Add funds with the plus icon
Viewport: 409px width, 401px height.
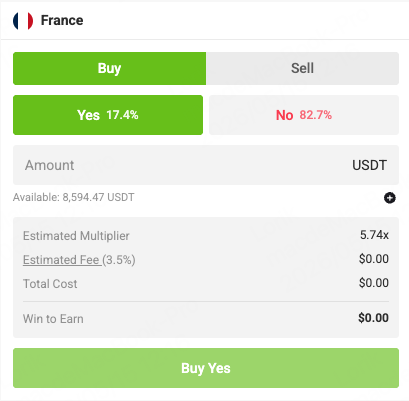coord(389,198)
